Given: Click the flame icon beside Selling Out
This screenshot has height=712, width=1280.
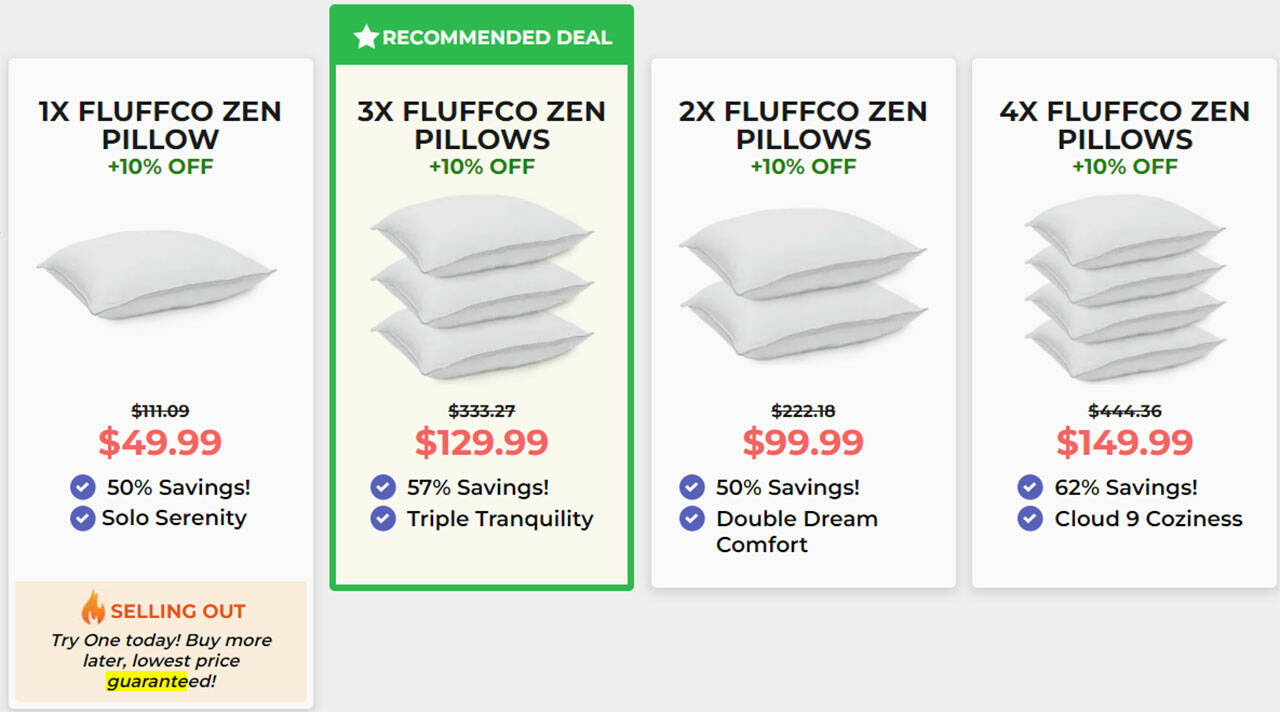Looking at the screenshot, I should pos(93,608).
